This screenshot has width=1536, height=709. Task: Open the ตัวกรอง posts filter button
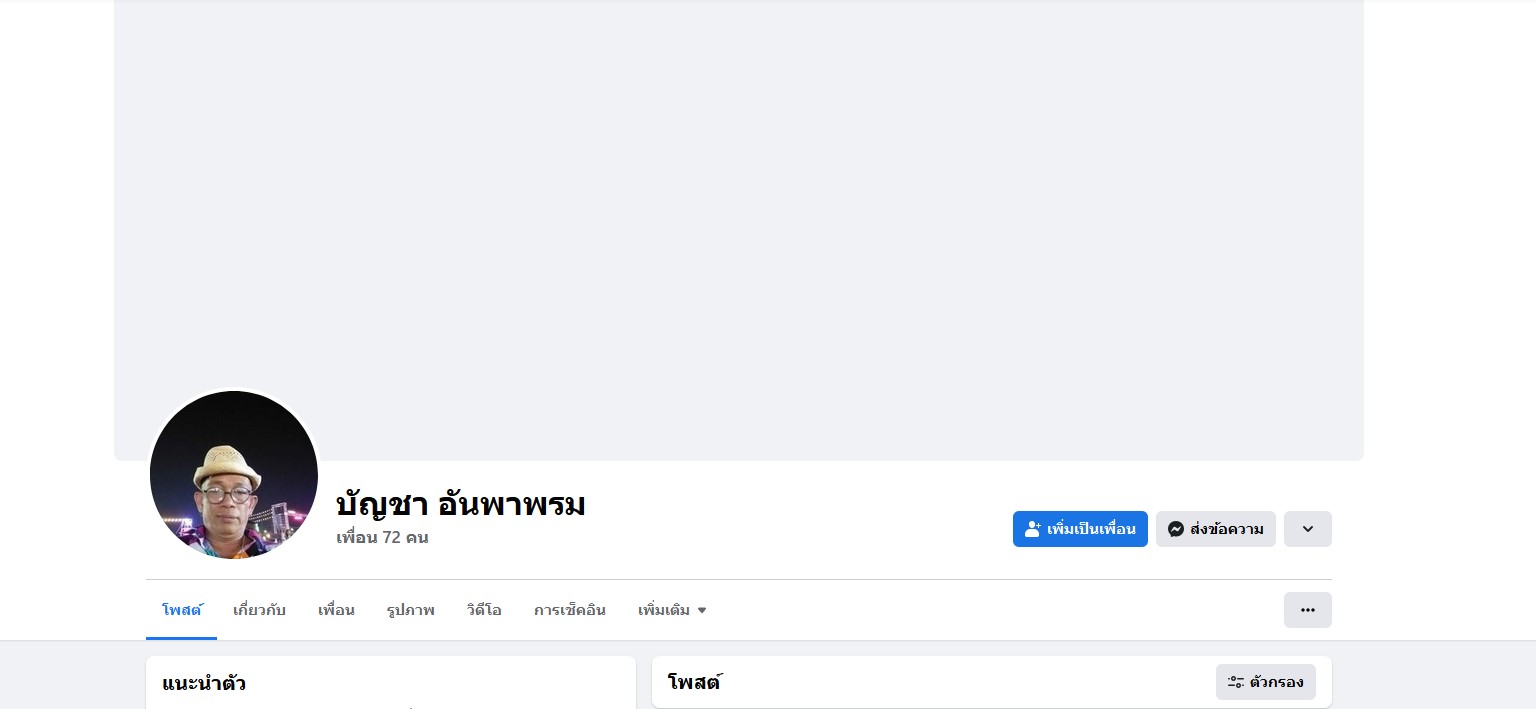1266,682
